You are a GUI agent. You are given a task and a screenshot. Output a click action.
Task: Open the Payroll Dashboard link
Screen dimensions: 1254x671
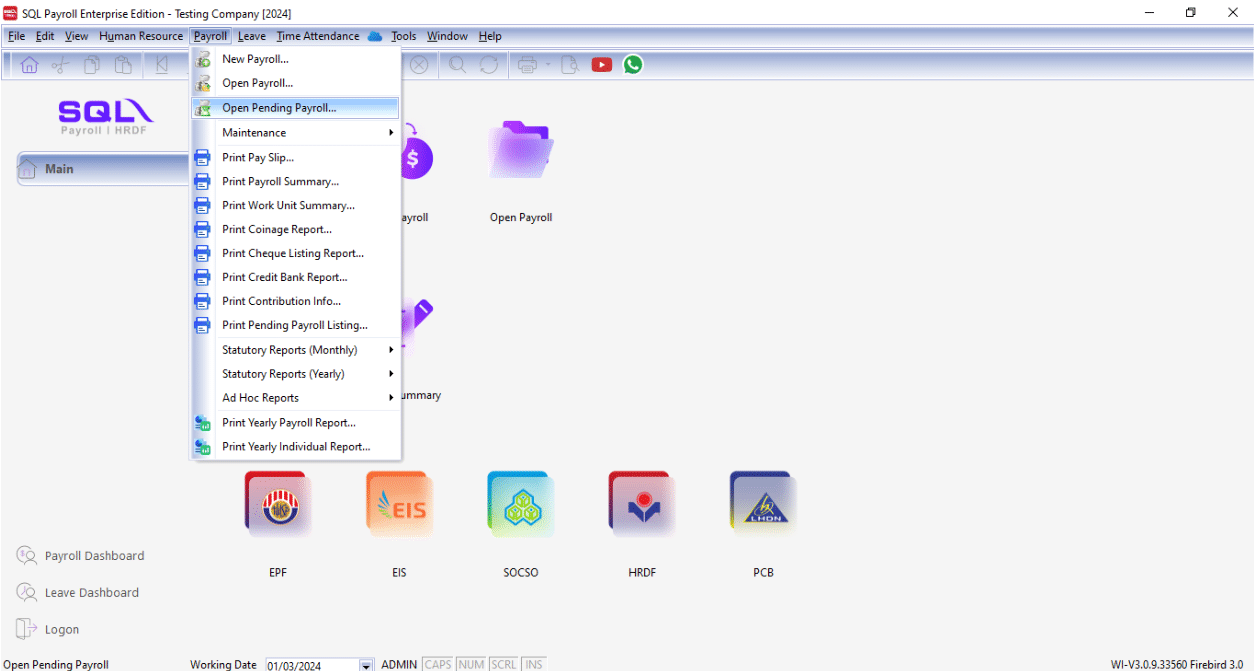(94, 556)
